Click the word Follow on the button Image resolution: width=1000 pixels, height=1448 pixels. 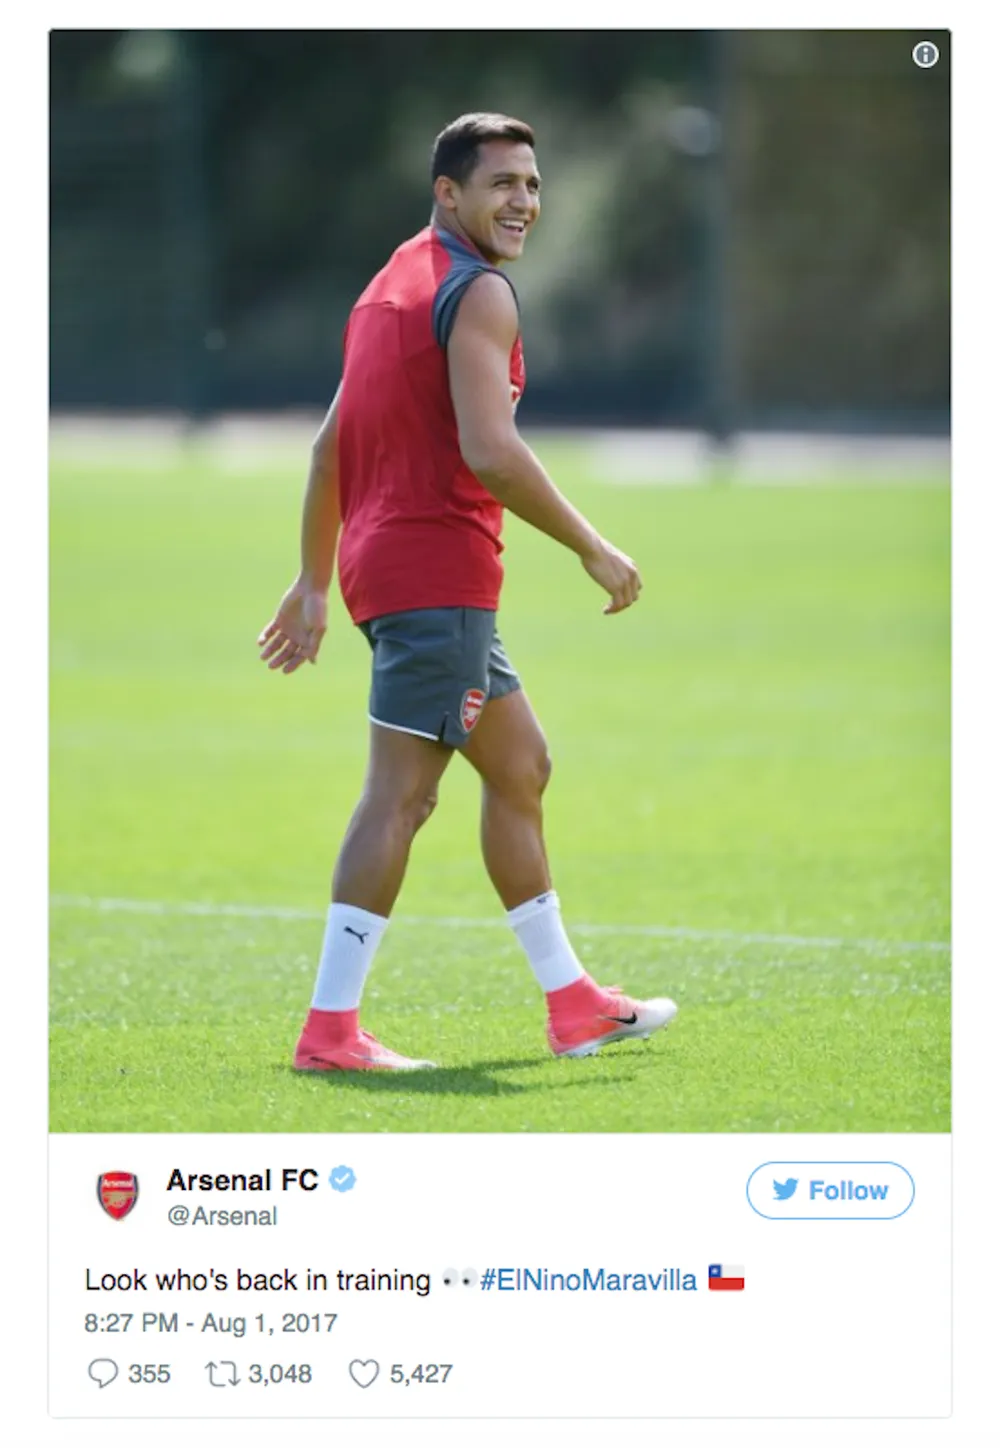click(848, 1190)
